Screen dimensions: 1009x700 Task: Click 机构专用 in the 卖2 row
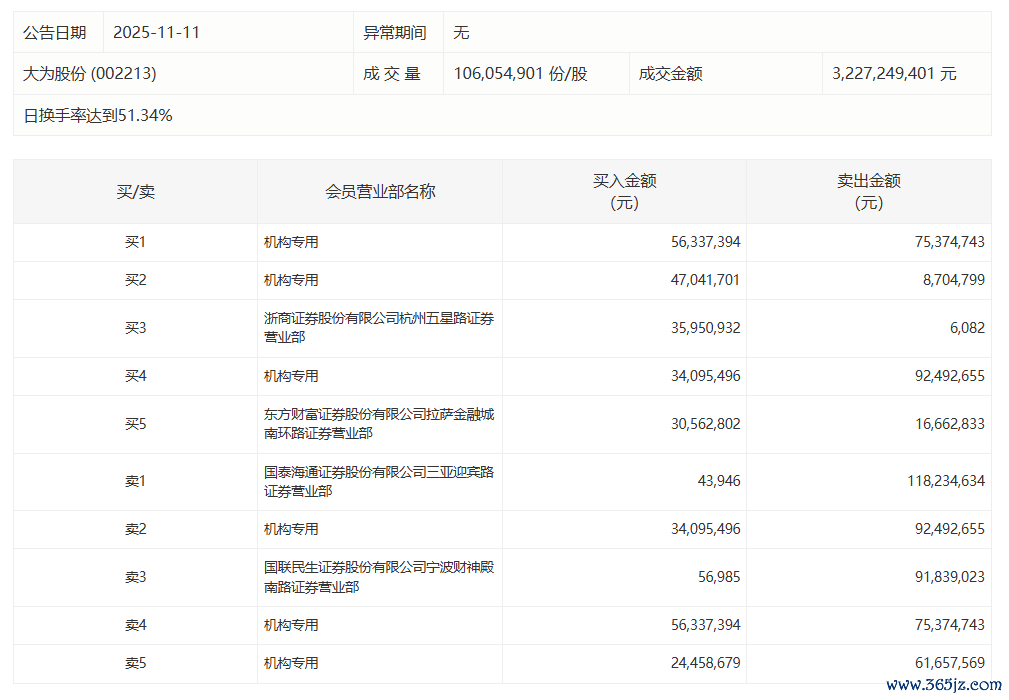pyautogui.click(x=292, y=530)
